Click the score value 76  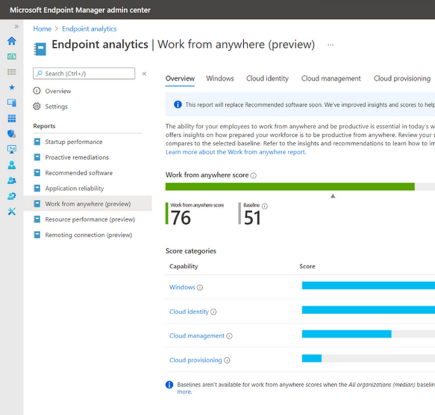(x=181, y=218)
